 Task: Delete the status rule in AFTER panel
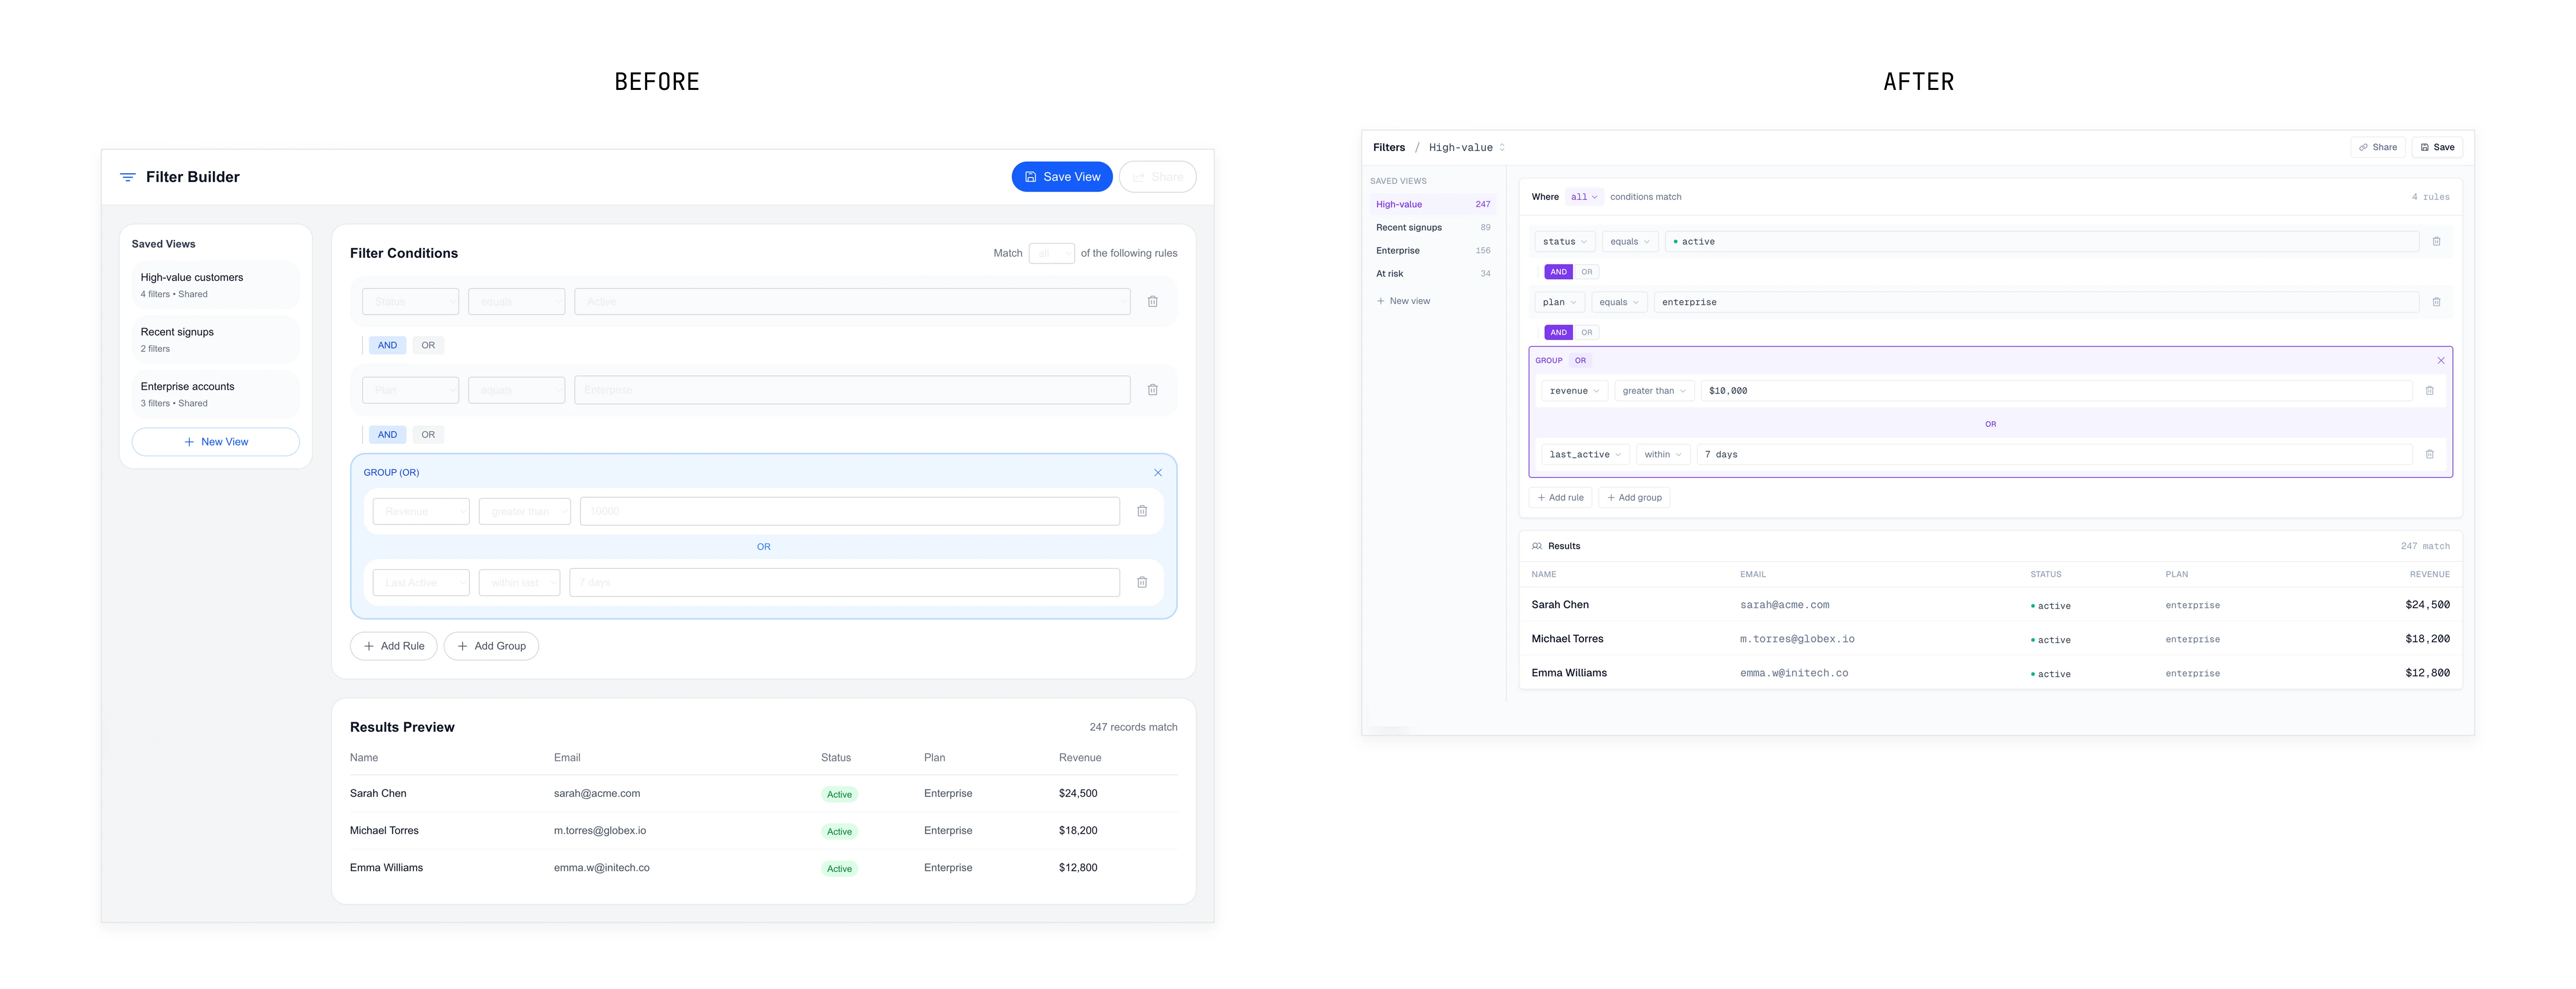(2436, 241)
